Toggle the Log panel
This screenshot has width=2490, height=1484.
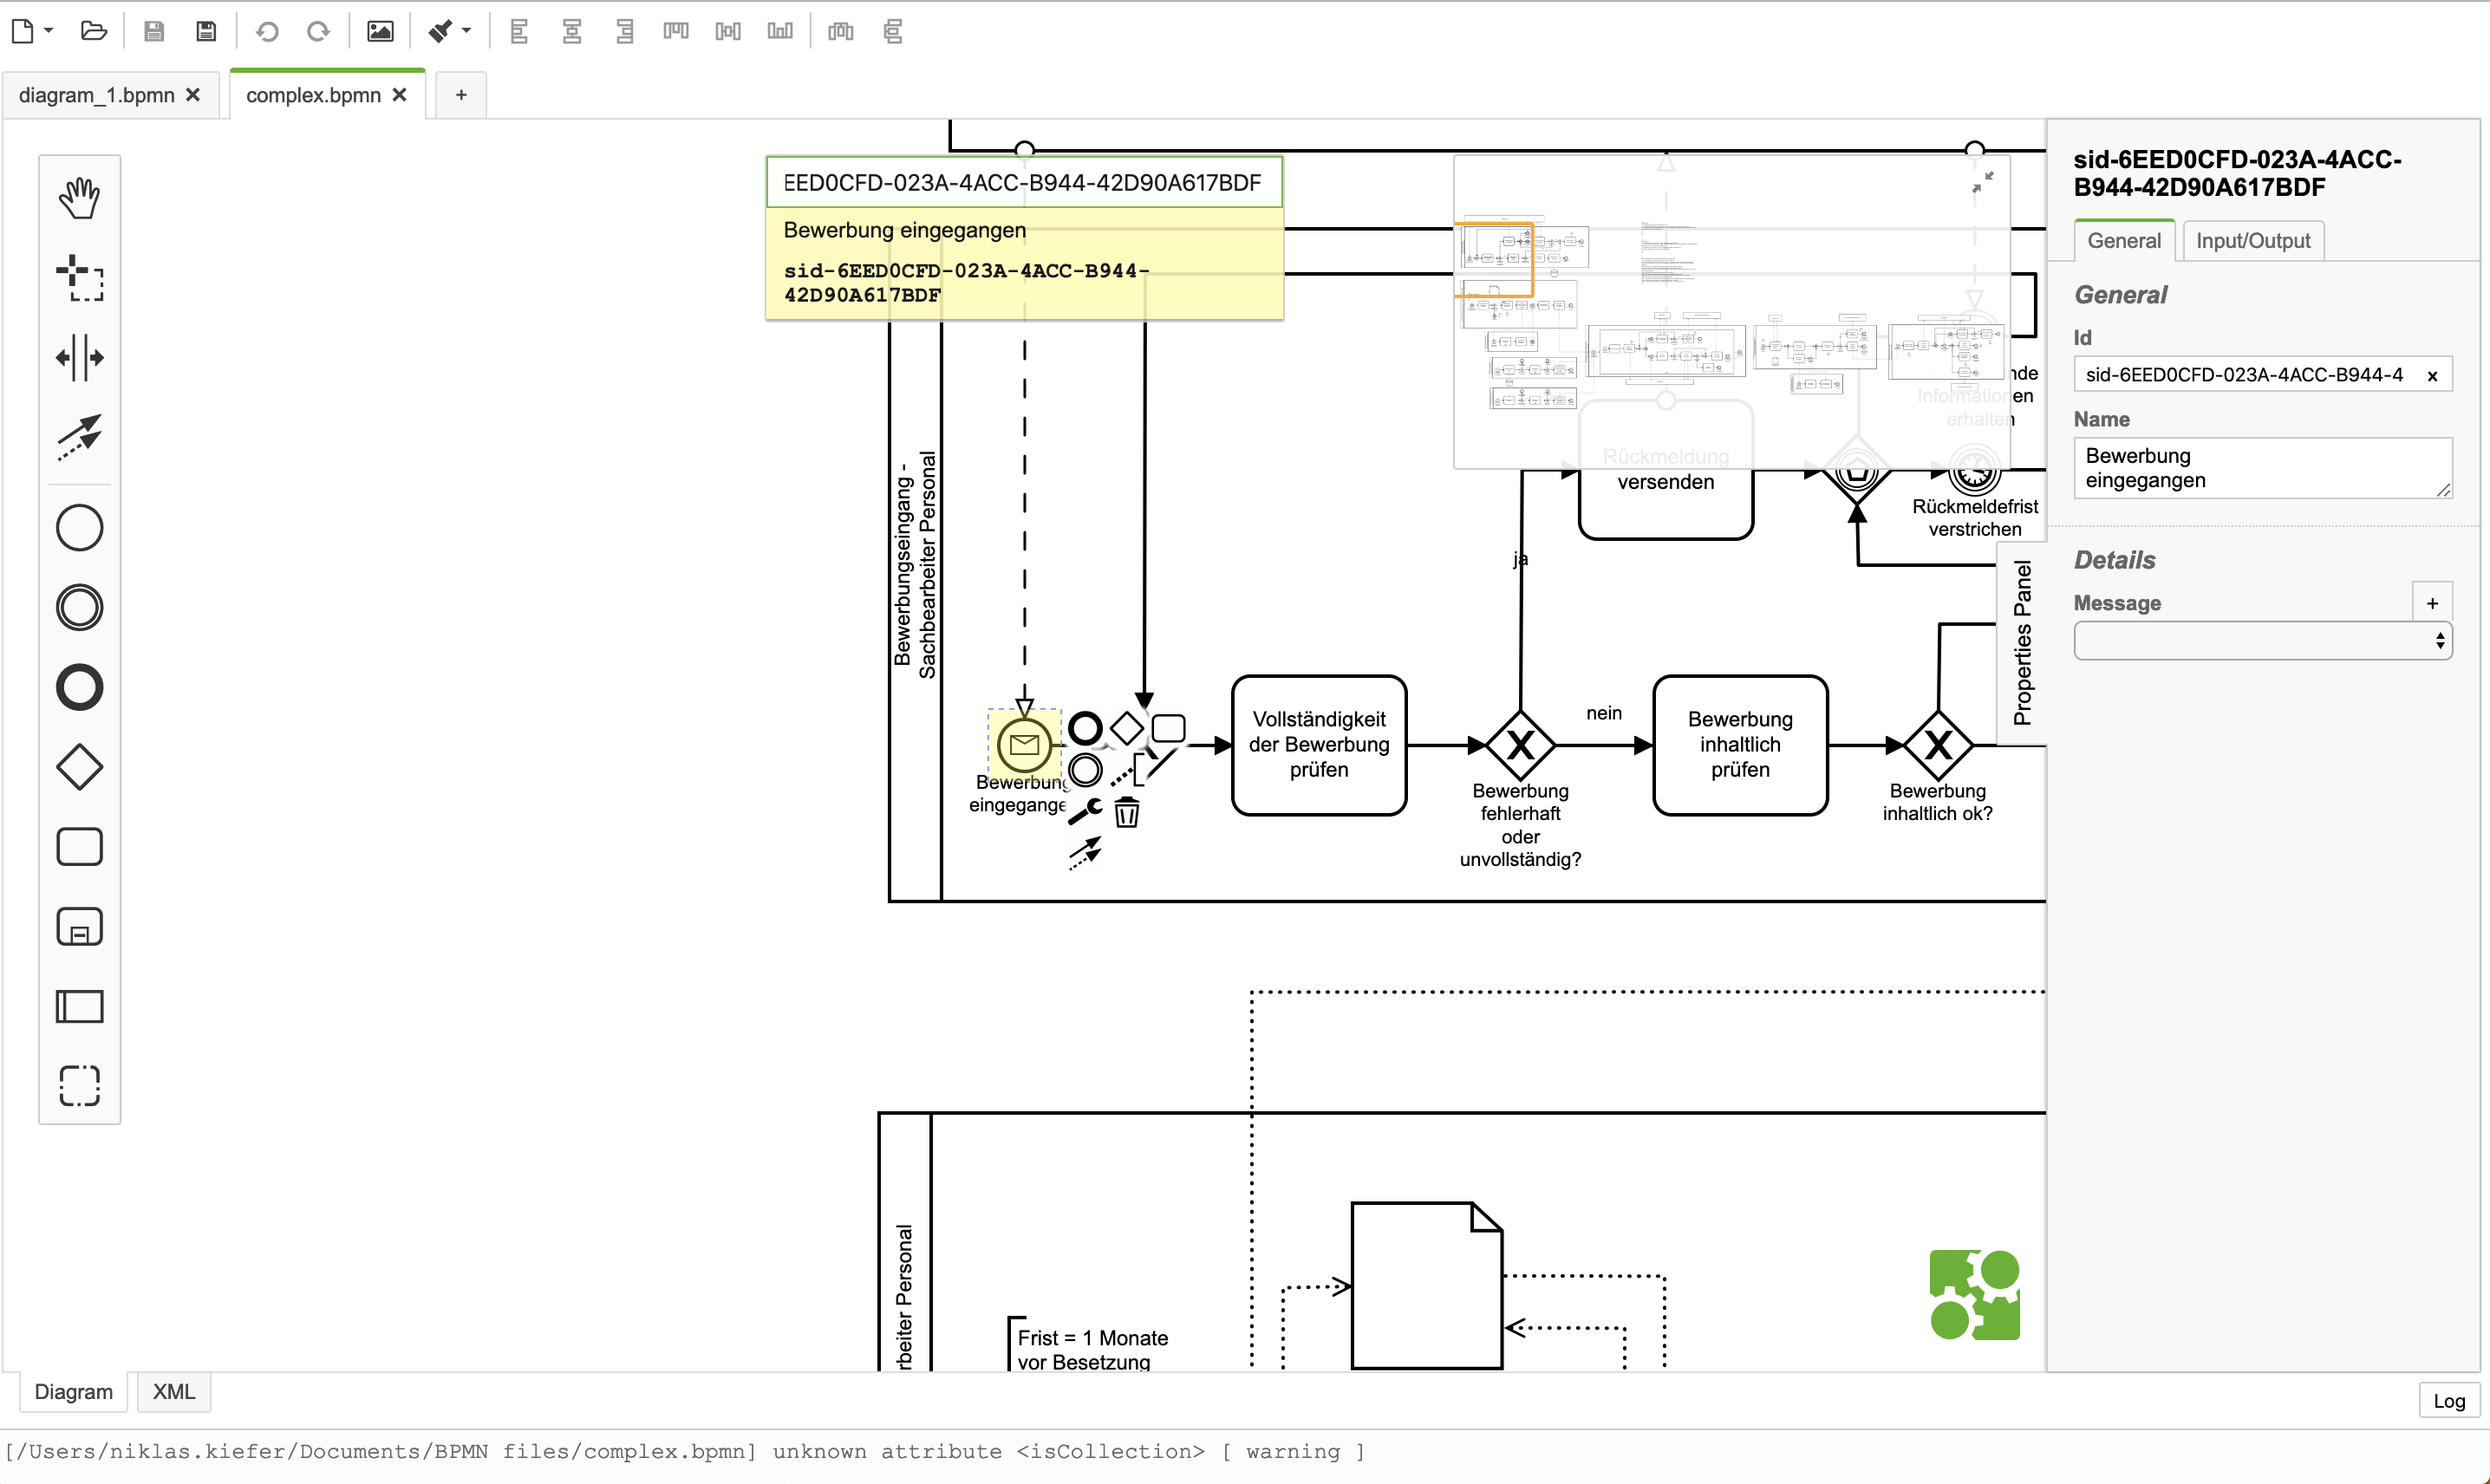pyautogui.click(x=2449, y=1401)
